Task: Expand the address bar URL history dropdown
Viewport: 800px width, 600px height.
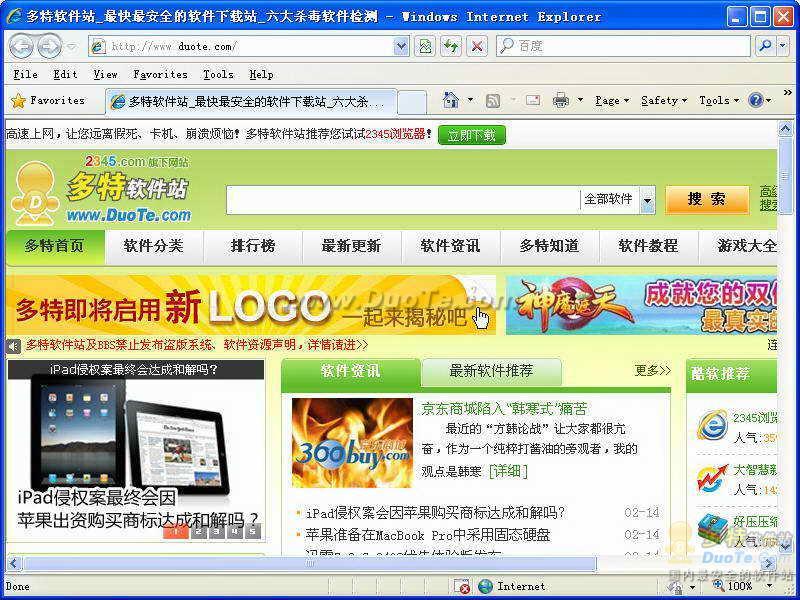Action: click(402, 46)
